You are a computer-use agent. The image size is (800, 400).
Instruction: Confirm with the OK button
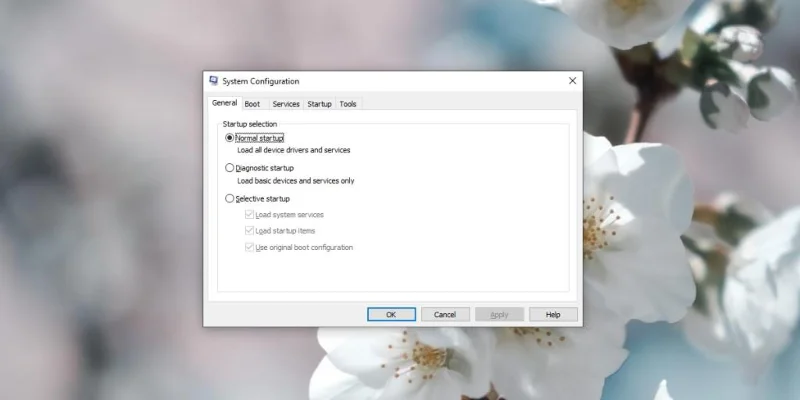coord(391,314)
